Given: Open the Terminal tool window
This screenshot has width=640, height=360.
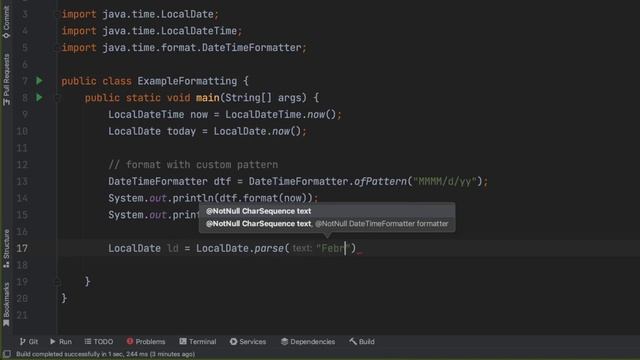Looking at the screenshot, I should 198,342.
